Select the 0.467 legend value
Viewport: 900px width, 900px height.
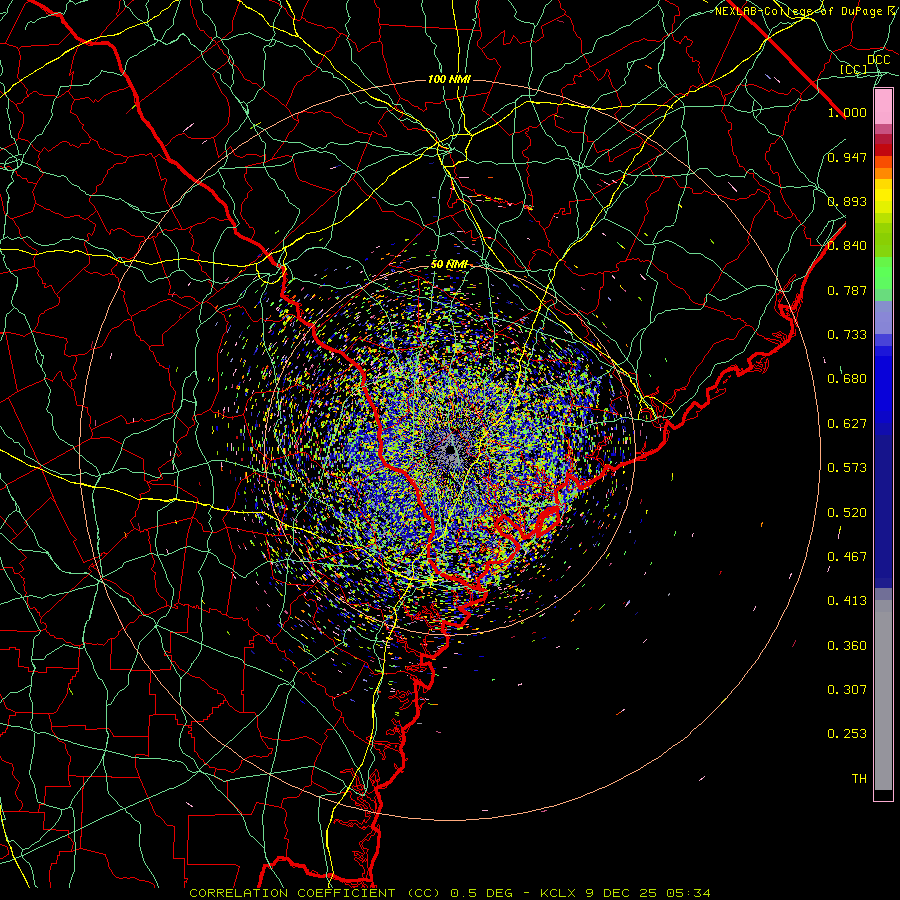tap(847, 557)
